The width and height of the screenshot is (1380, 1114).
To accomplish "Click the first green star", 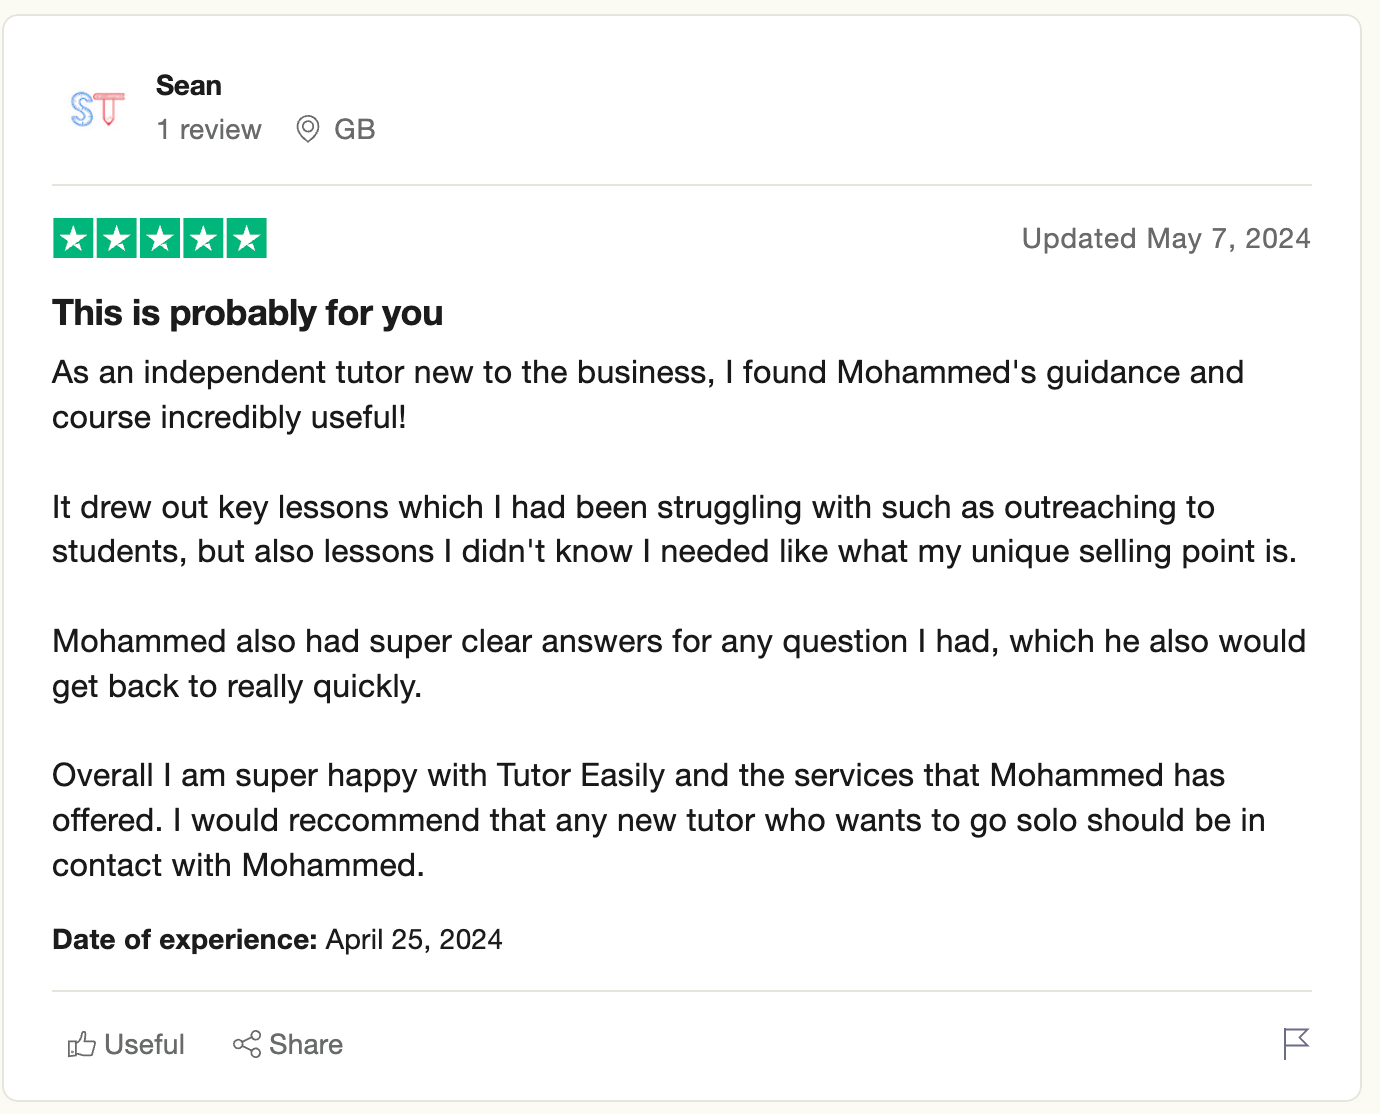I will coord(73,239).
